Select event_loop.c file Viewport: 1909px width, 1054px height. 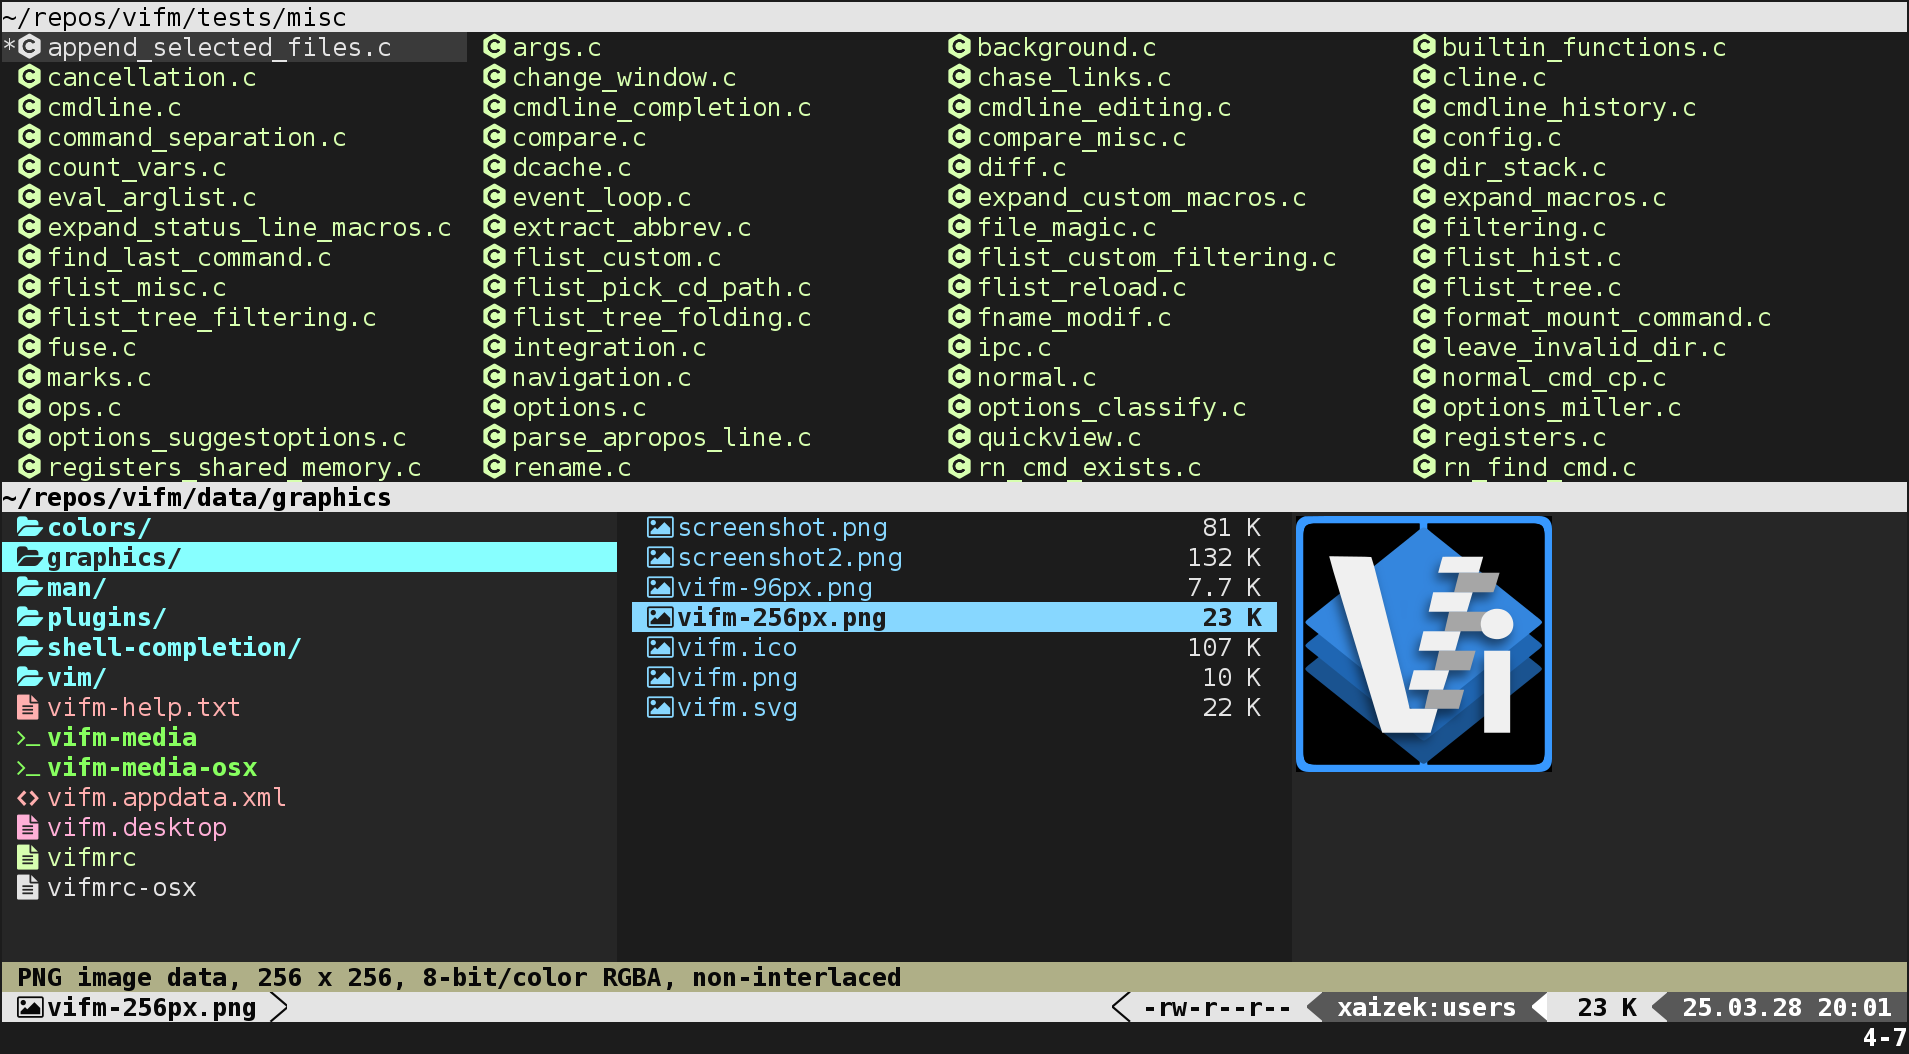point(602,197)
